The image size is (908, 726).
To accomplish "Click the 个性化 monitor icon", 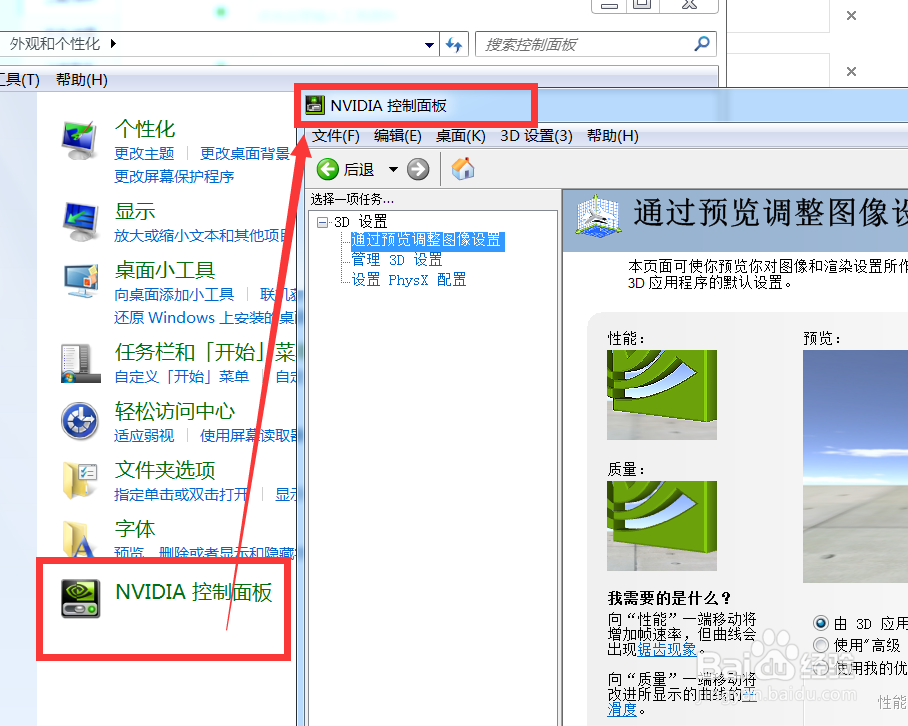I will click(x=79, y=140).
